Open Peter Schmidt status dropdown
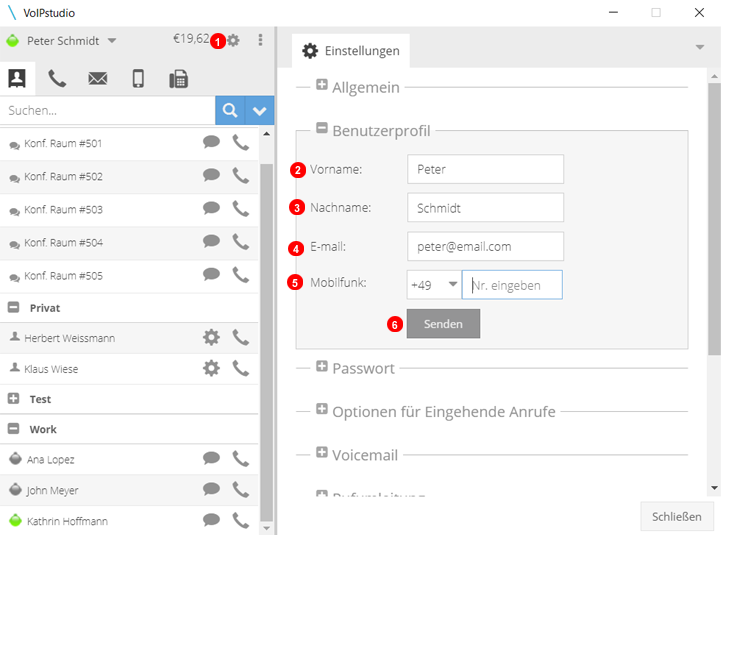 112,41
